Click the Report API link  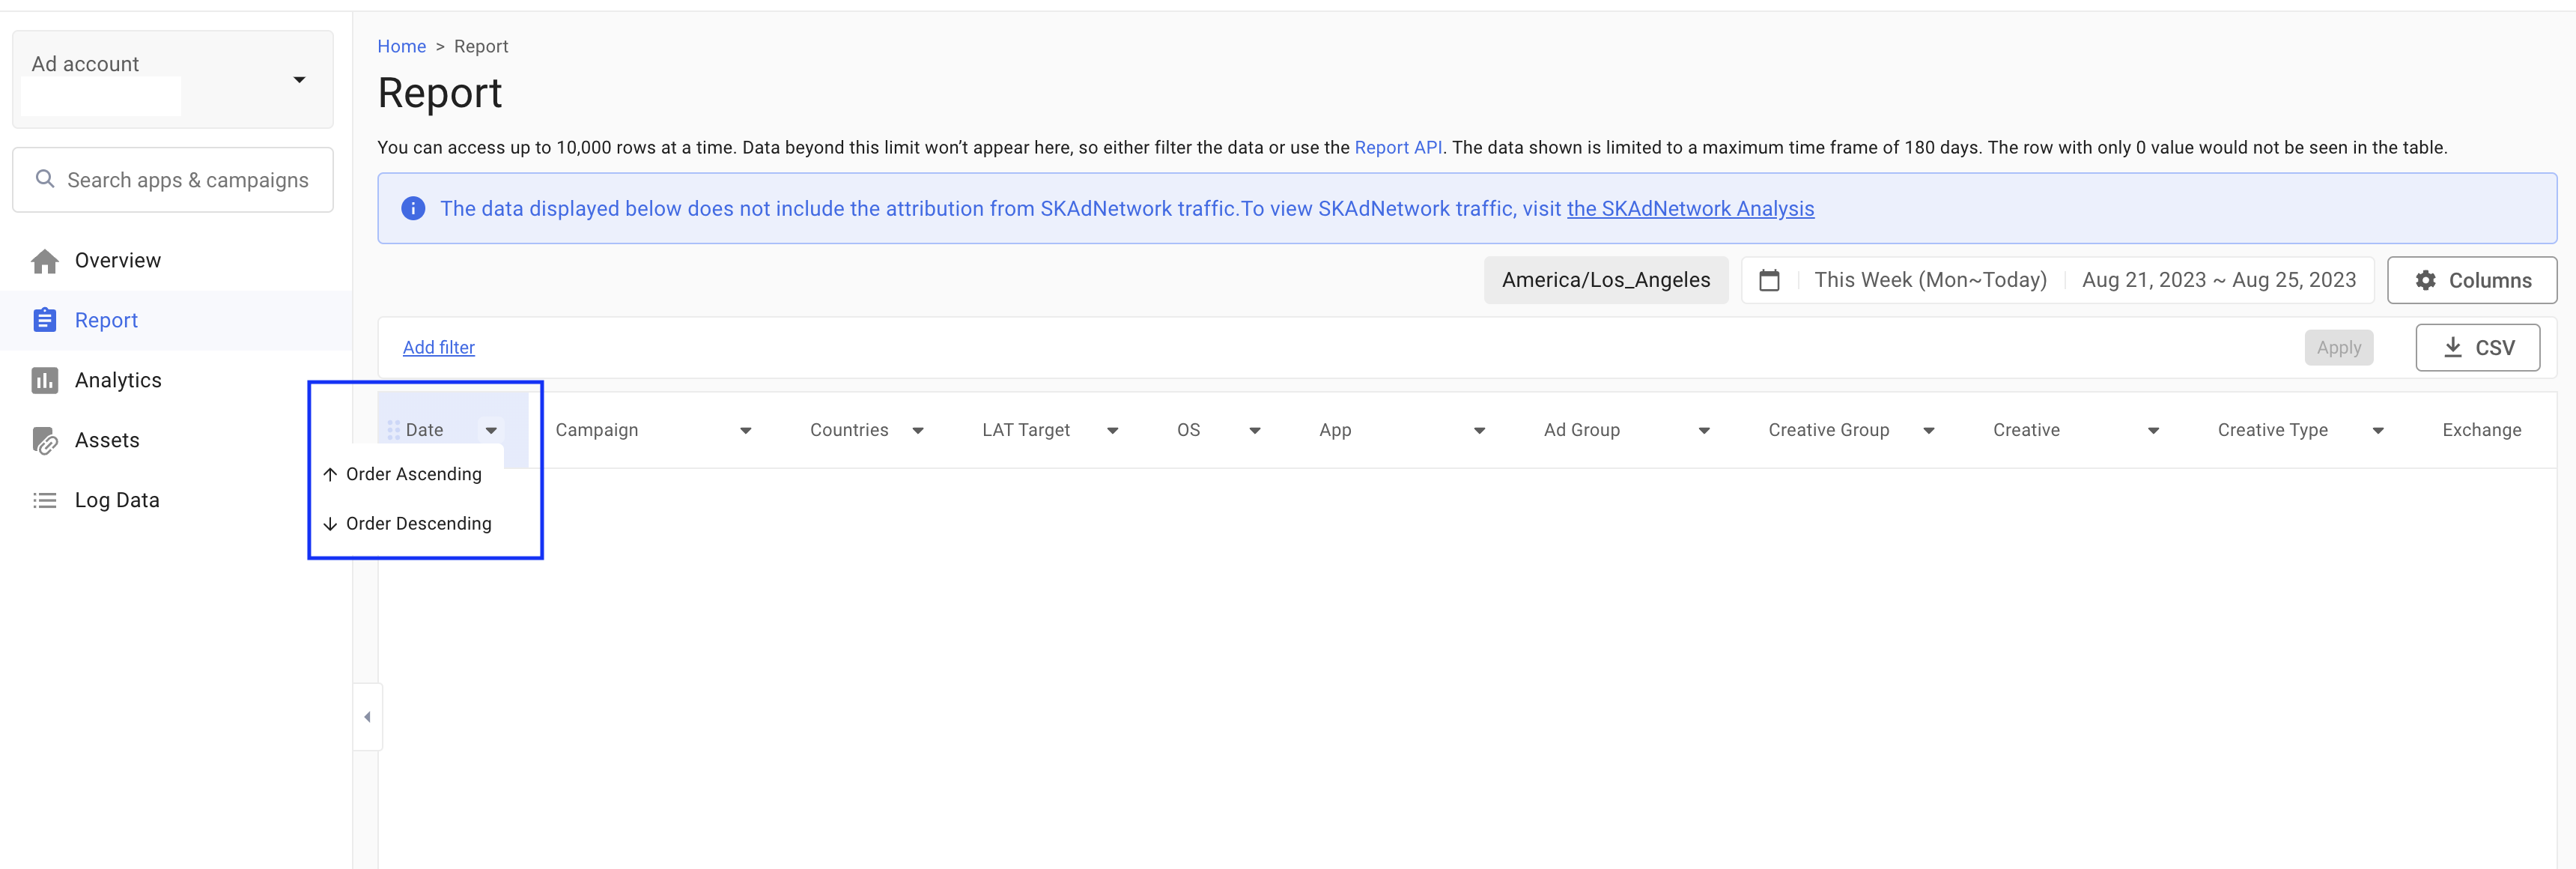coord(1397,147)
